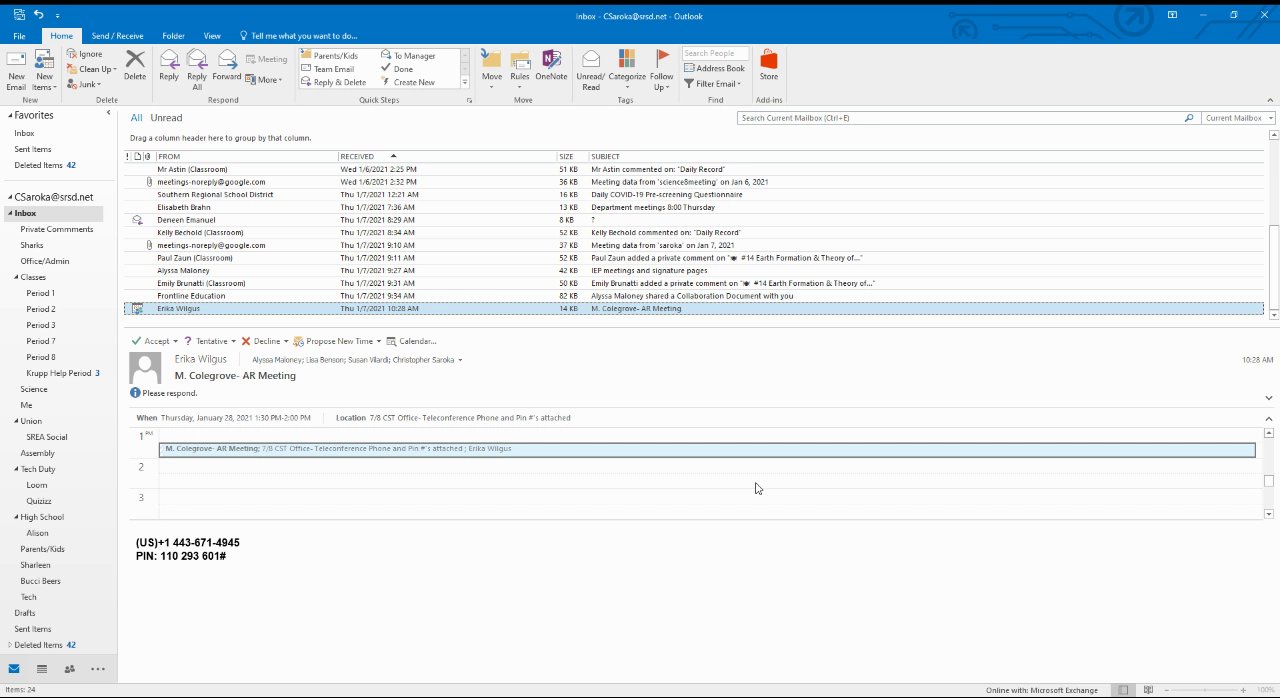
Task: Forward the selected message
Action: tap(227, 66)
